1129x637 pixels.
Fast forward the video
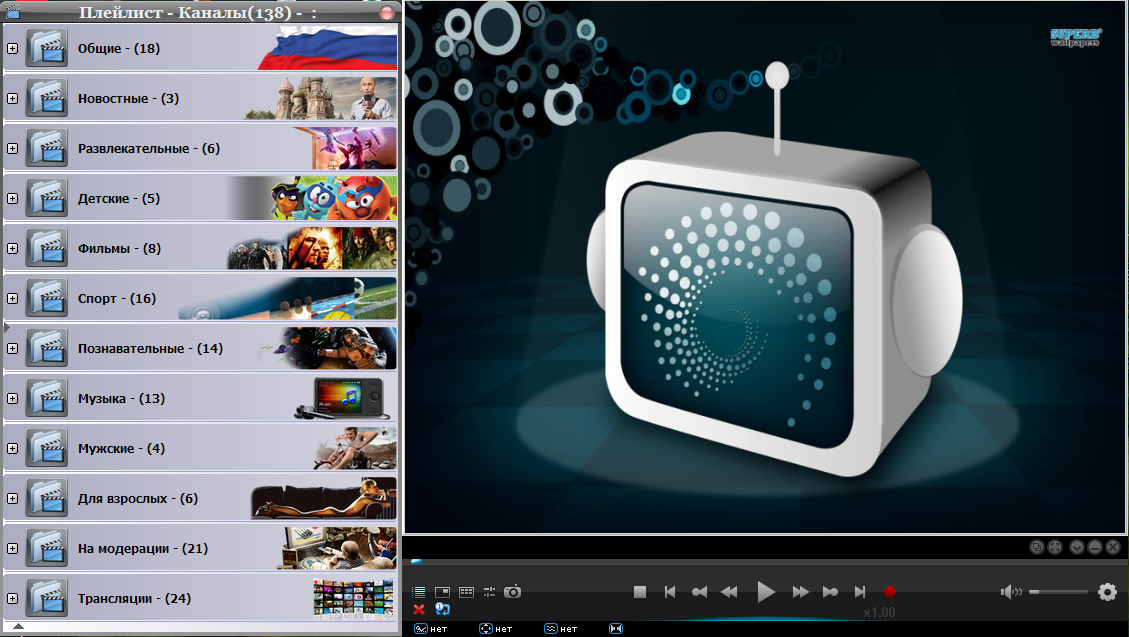pyautogui.click(x=801, y=592)
